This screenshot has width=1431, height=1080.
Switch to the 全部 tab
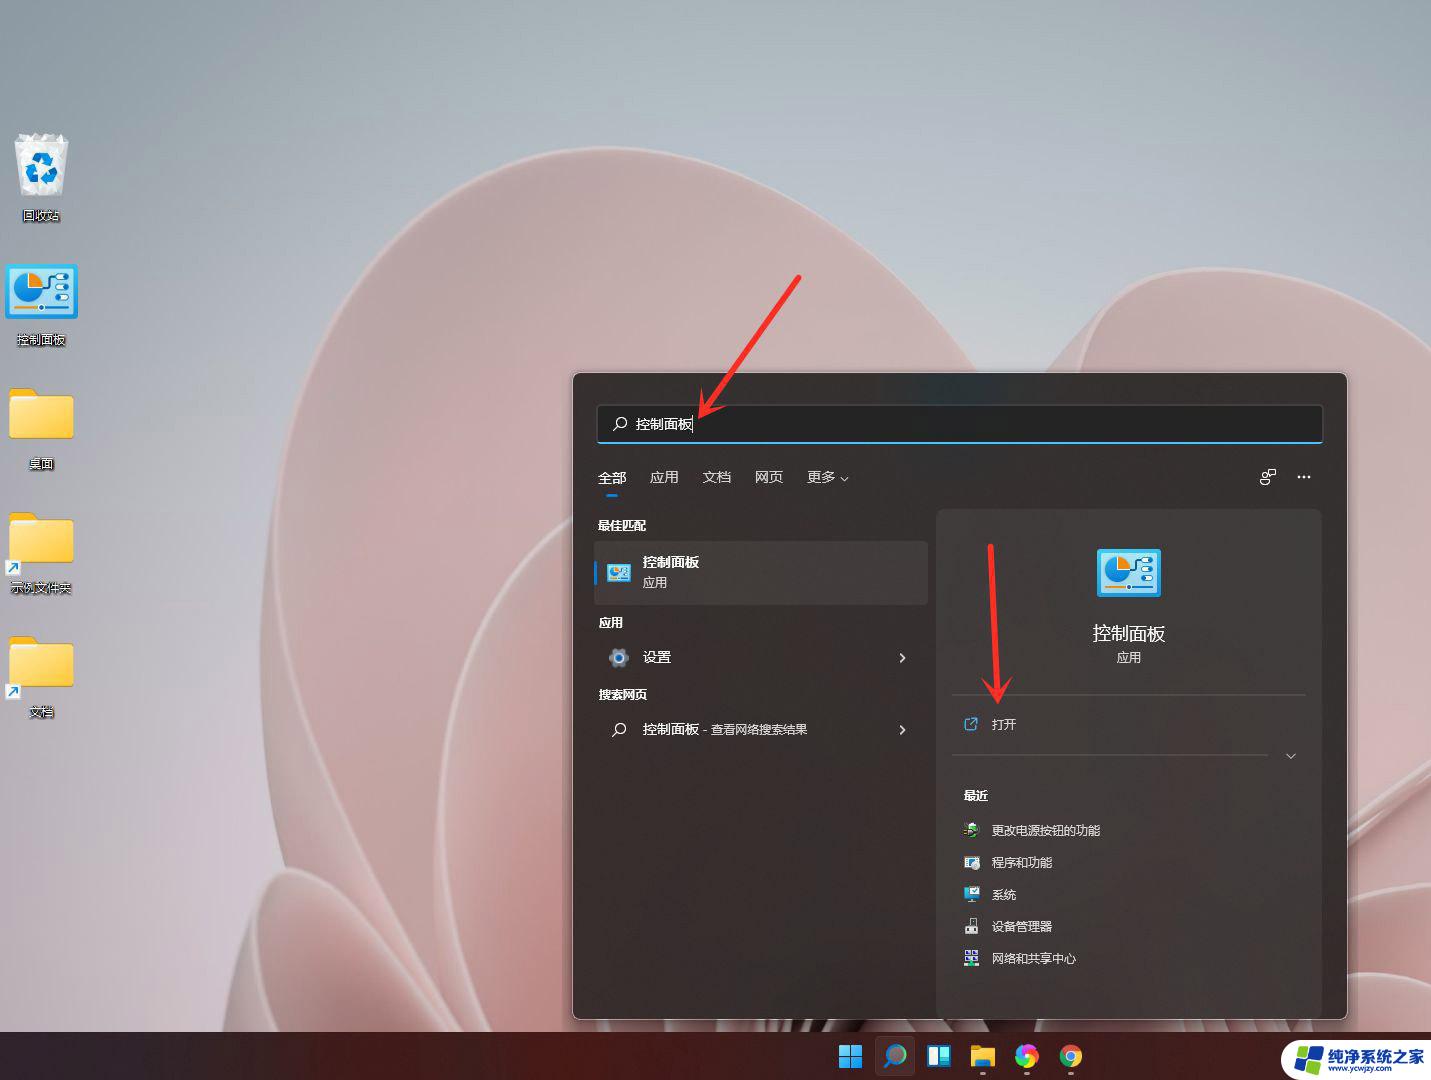(612, 477)
